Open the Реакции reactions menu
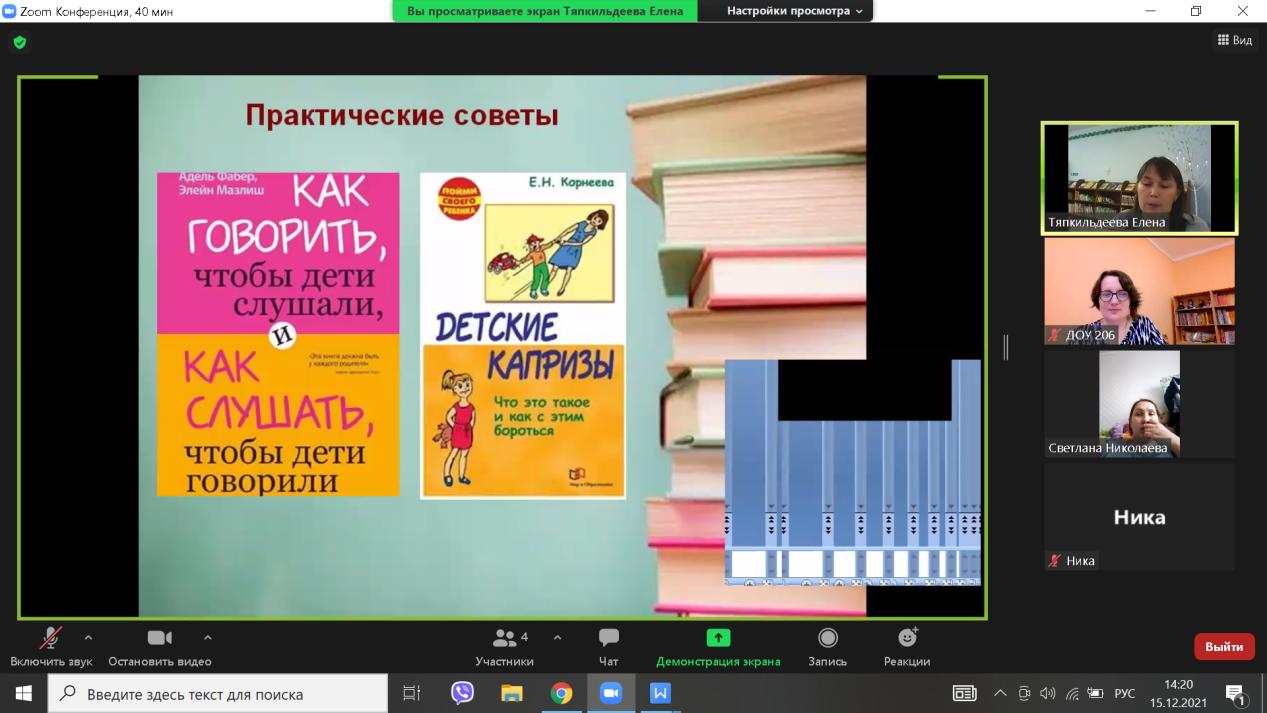The width and height of the screenshot is (1267, 713). 907,647
